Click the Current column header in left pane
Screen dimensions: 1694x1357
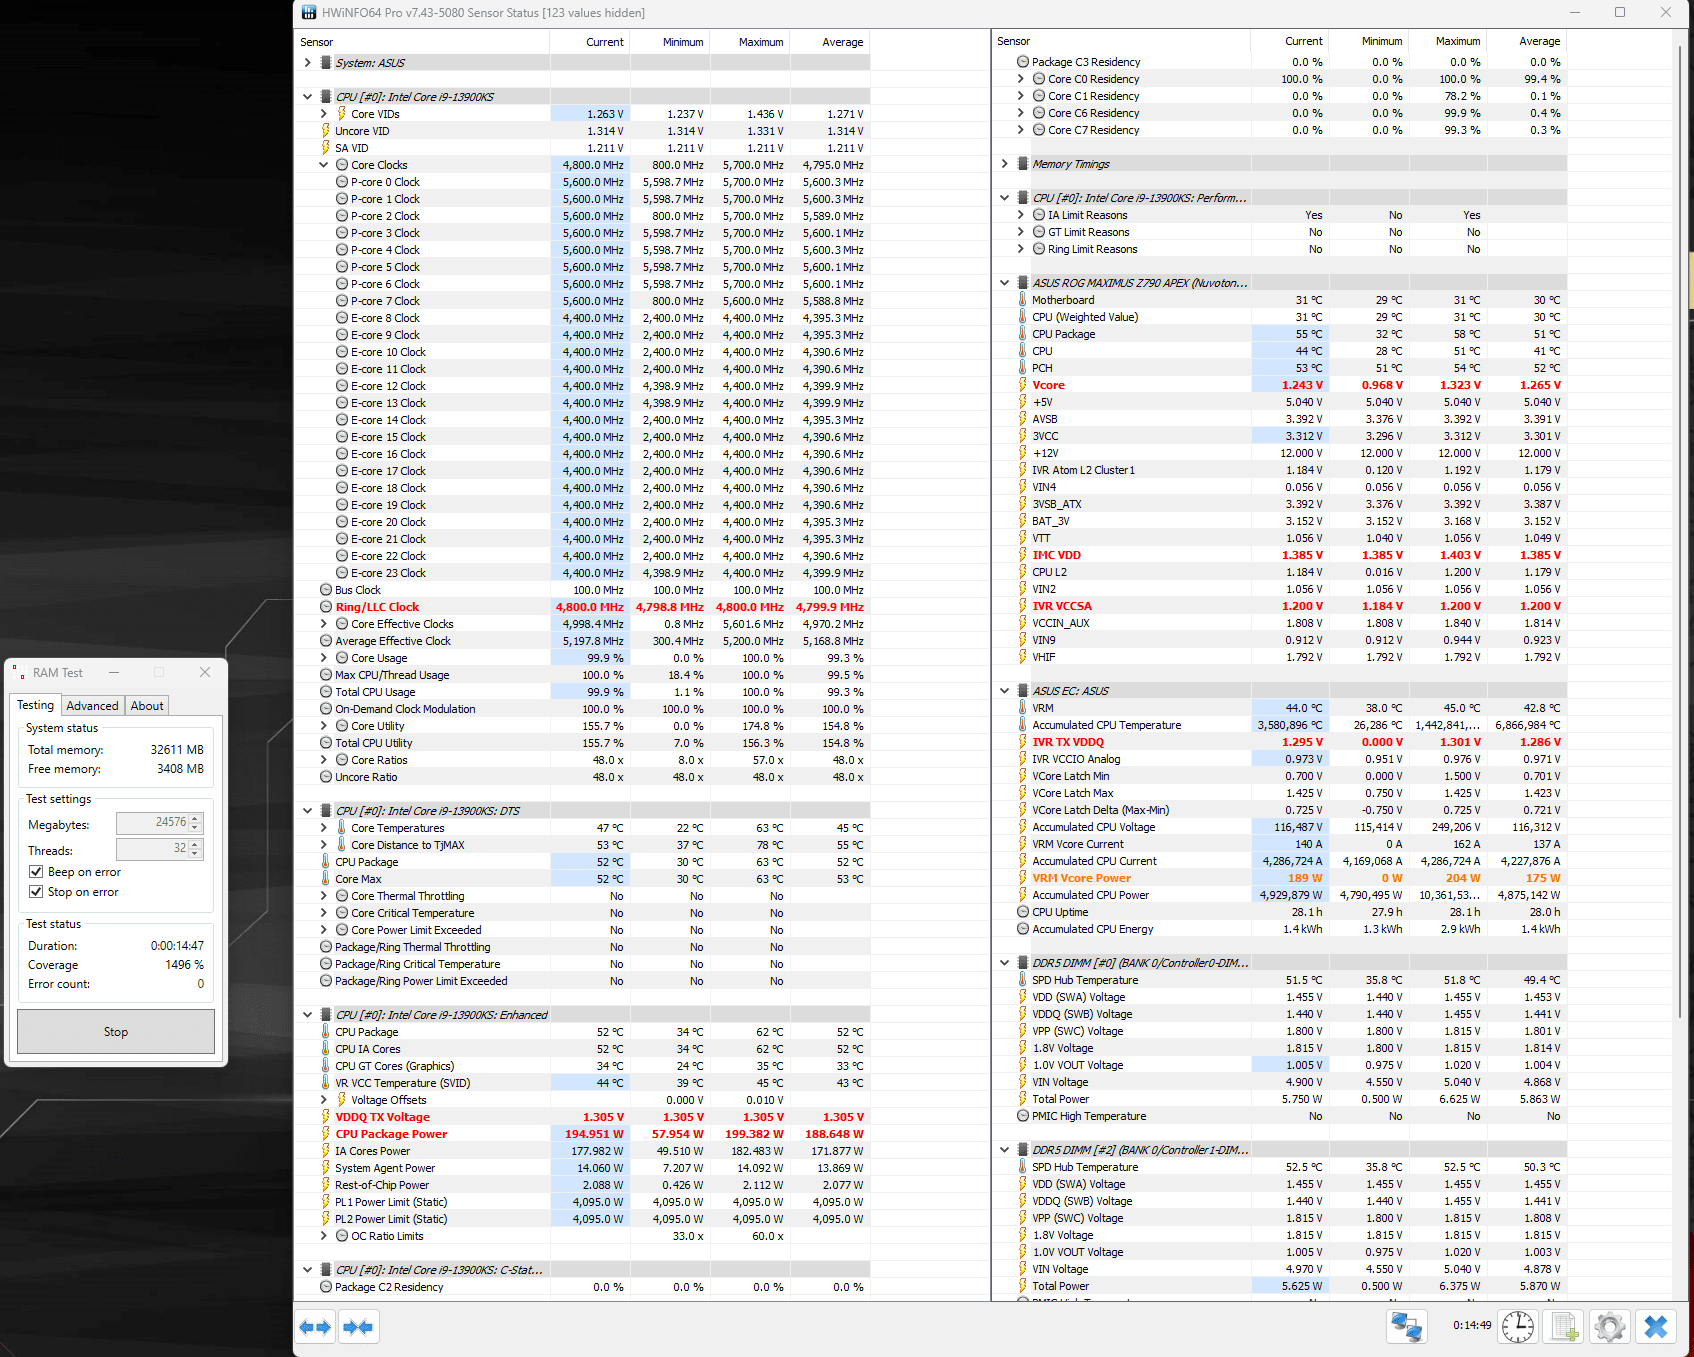coord(590,42)
